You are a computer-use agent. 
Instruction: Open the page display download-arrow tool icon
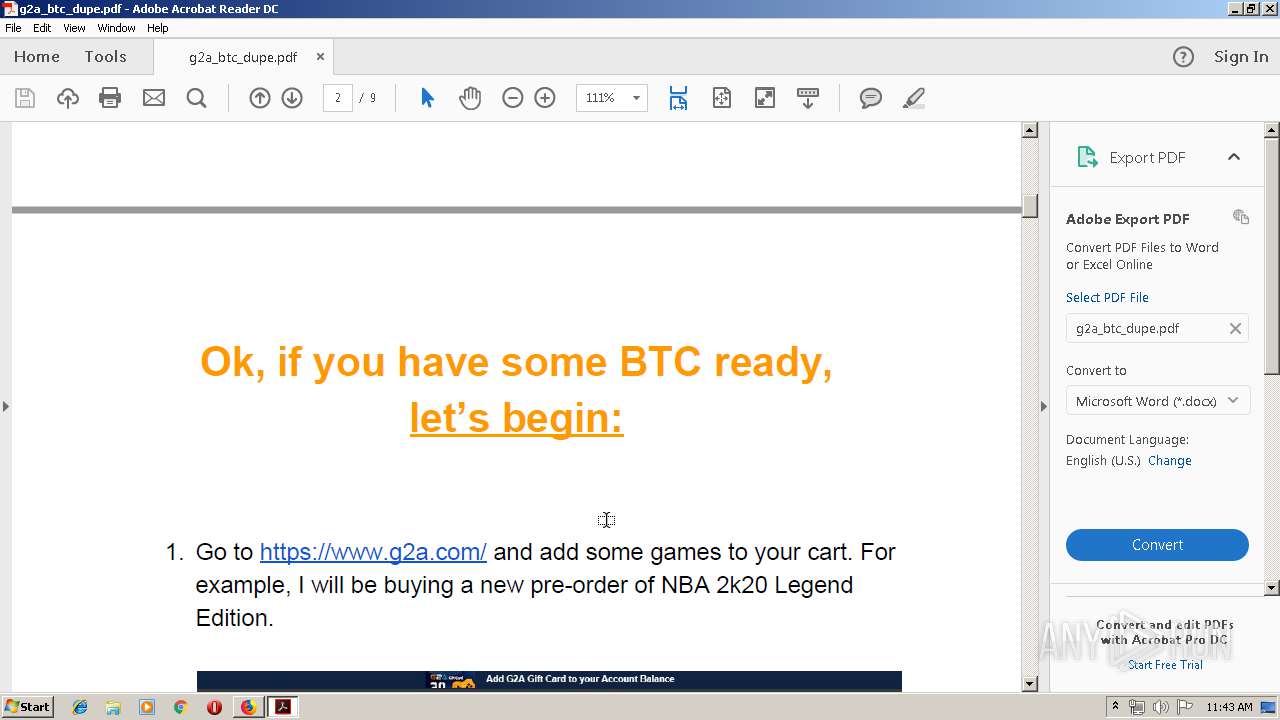pos(807,98)
